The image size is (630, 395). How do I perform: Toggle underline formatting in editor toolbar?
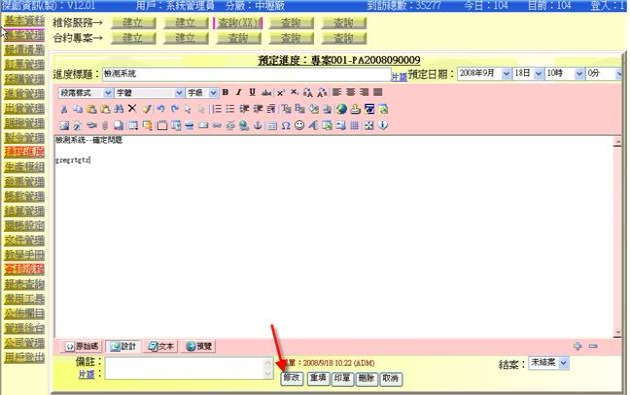[x=252, y=92]
